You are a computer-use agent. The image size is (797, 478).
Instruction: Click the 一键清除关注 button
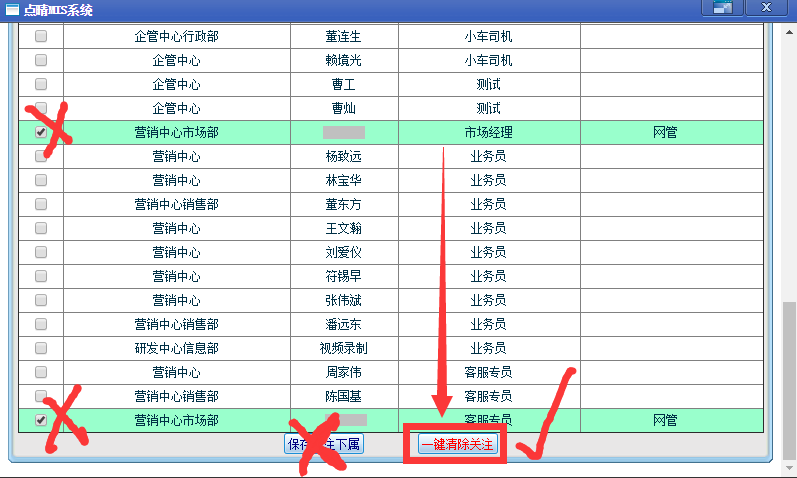pos(457,444)
